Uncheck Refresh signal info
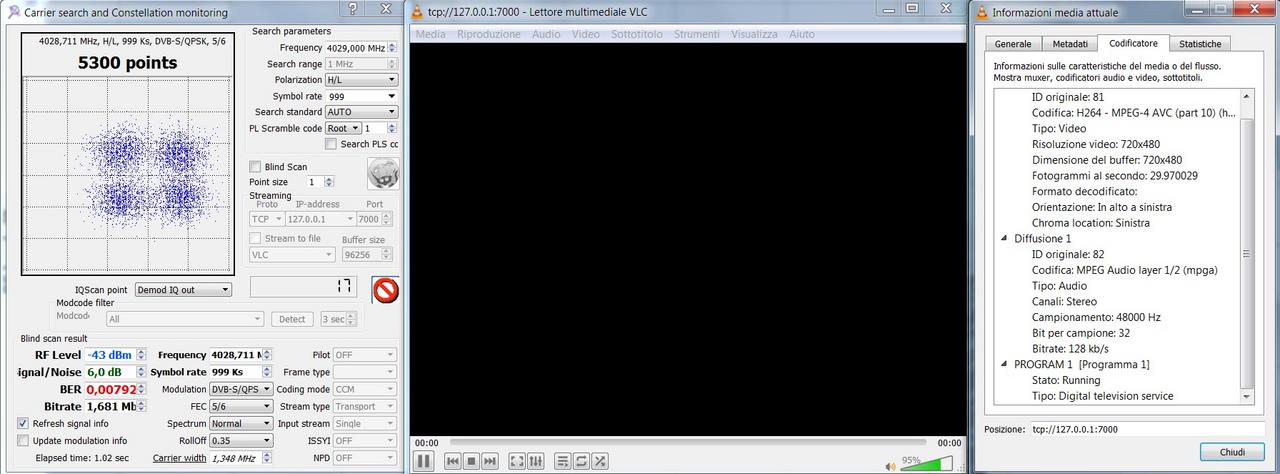 (x=23, y=423)
